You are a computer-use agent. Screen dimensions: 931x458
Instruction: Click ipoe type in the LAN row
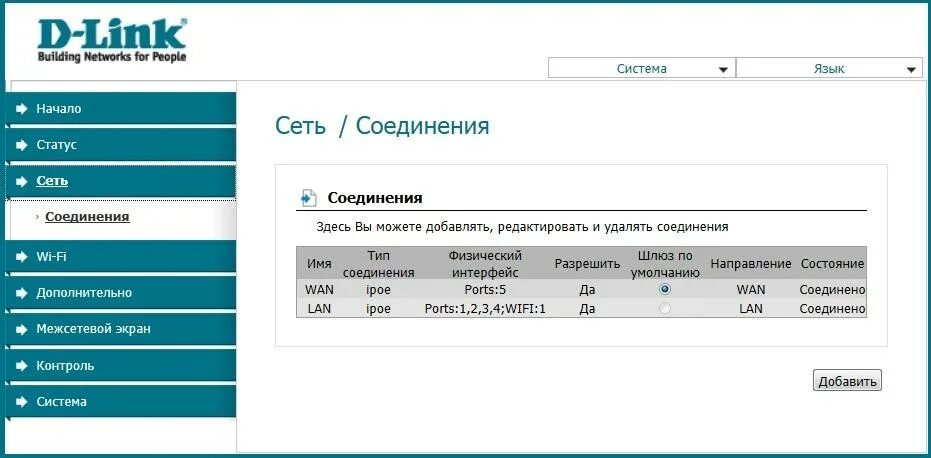(x=378, y=309)
